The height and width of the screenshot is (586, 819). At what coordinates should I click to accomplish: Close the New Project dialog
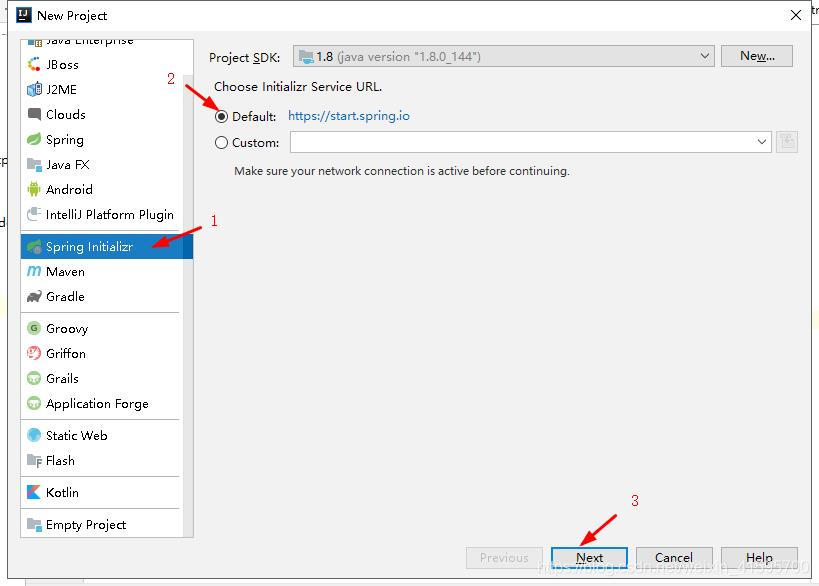795,15
